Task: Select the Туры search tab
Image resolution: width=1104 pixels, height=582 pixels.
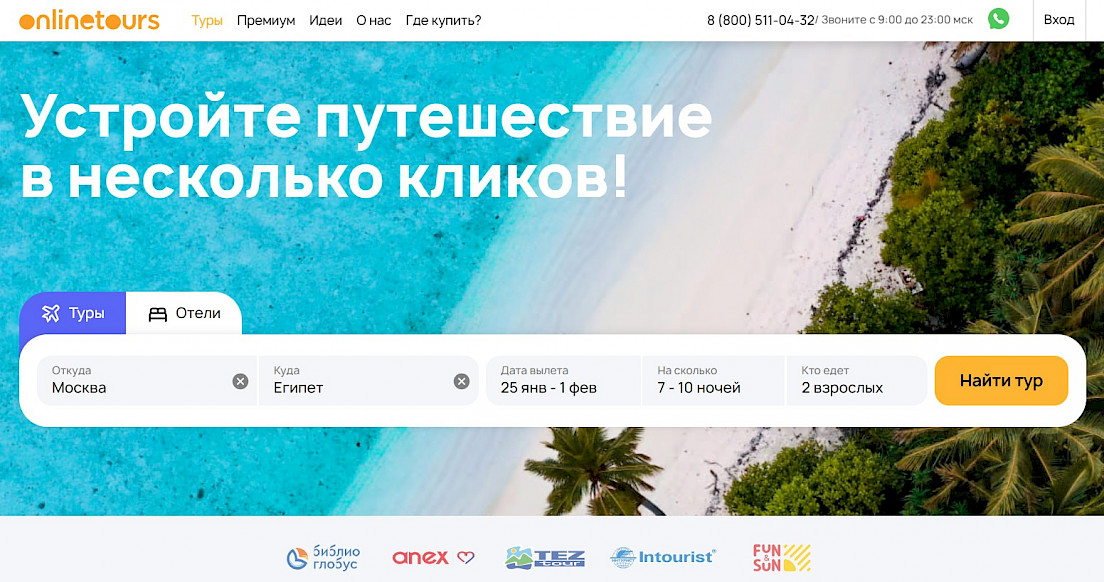Action: pos(73,313)
